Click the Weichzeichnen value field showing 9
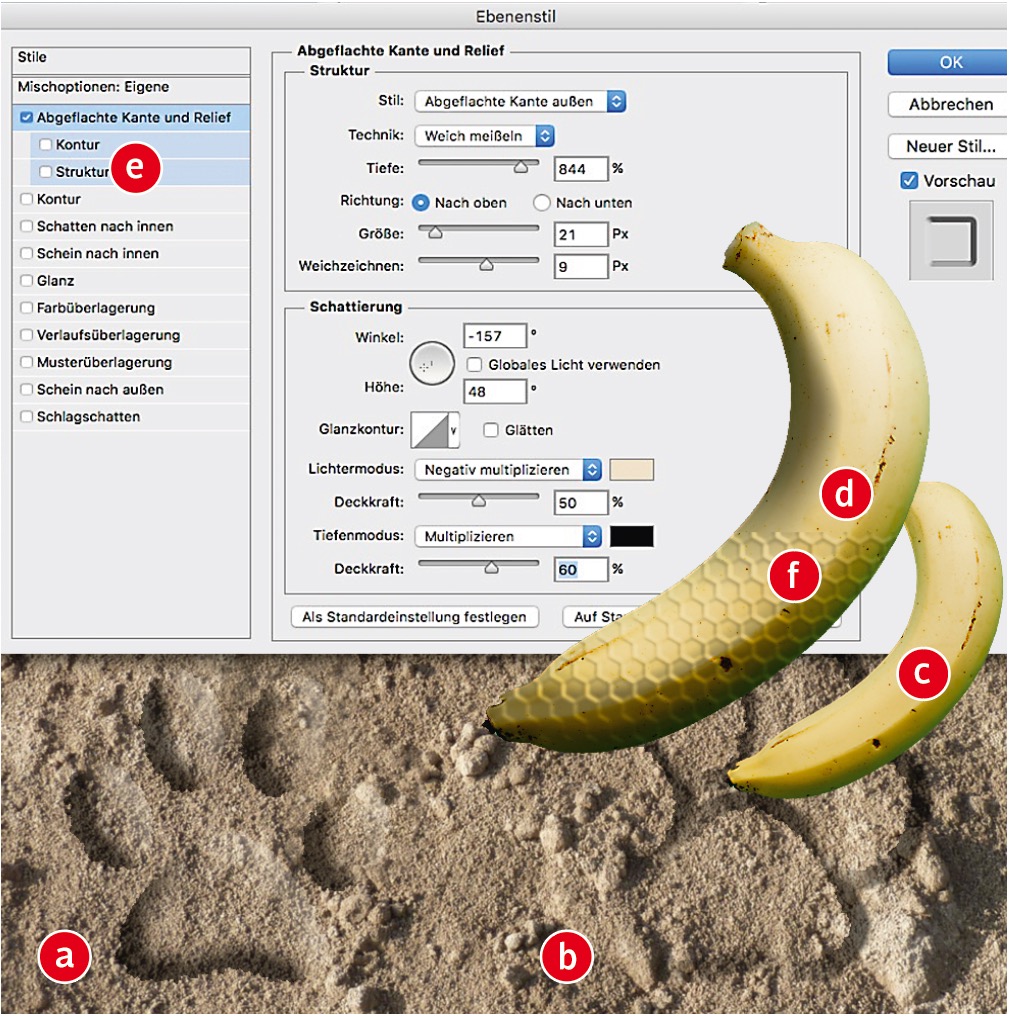The image size is (1010, 1016). point(581,266)
